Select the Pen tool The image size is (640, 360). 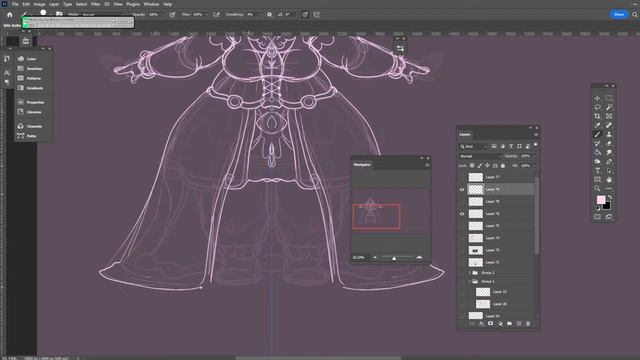(x=609, y=161)
